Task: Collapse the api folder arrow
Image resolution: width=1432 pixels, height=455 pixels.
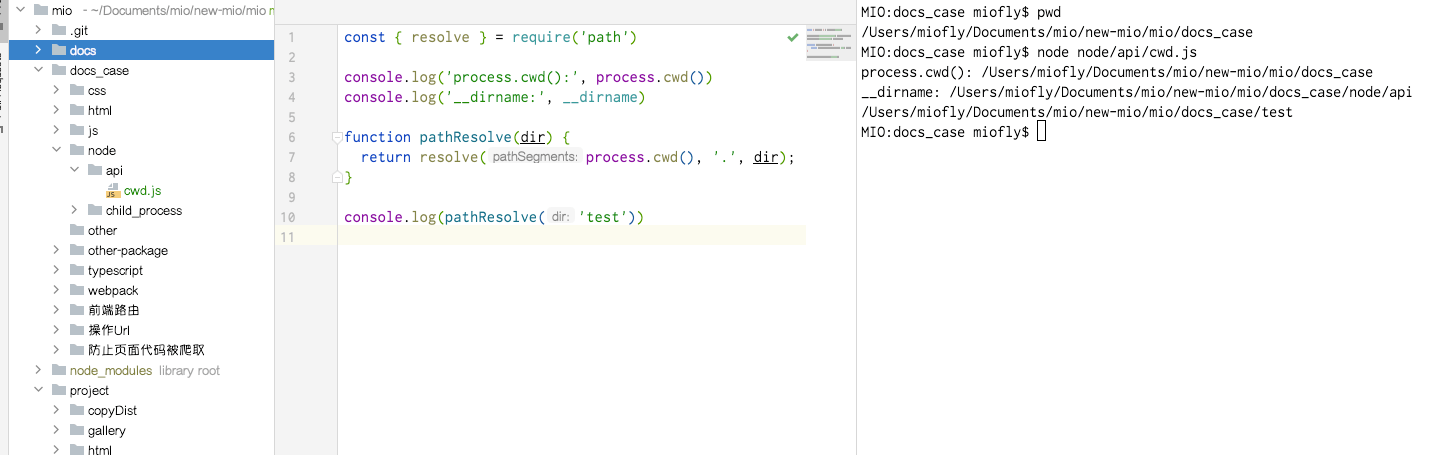Action: pos(74,170)
